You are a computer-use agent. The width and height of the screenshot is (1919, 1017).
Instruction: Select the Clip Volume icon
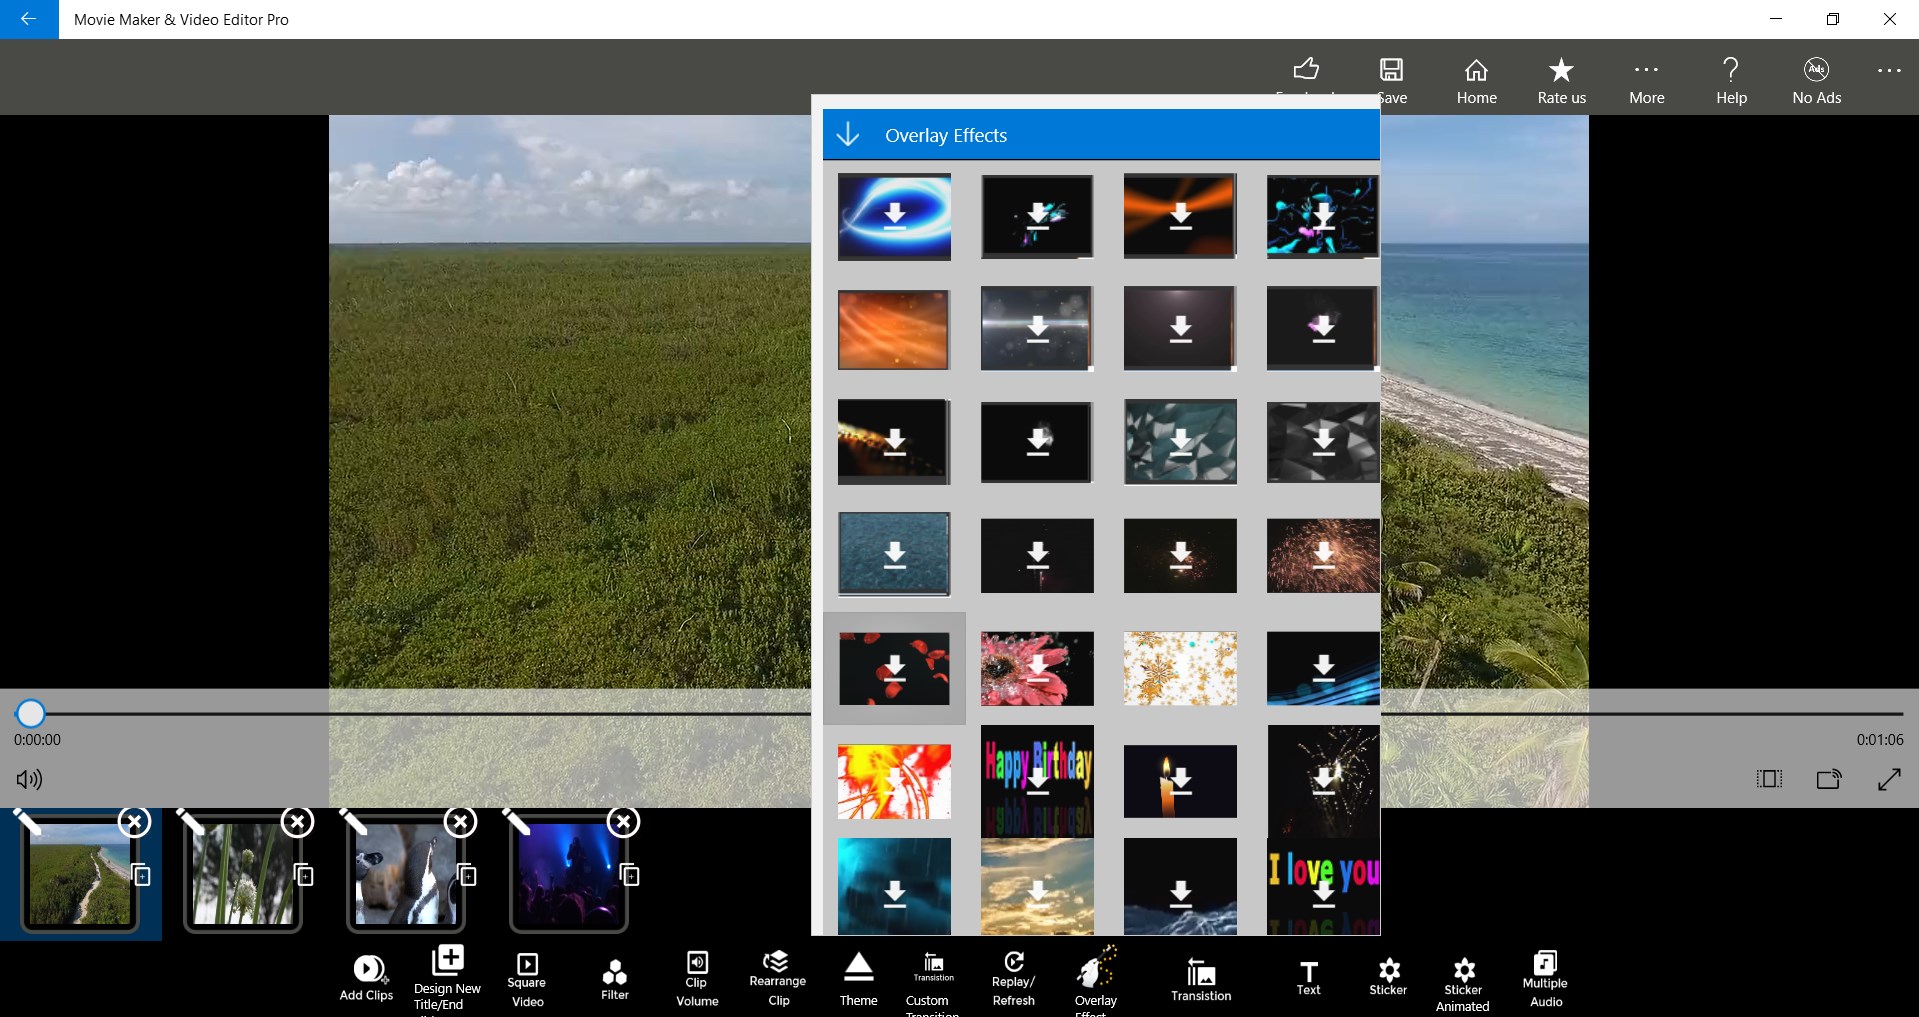(697, 979)
